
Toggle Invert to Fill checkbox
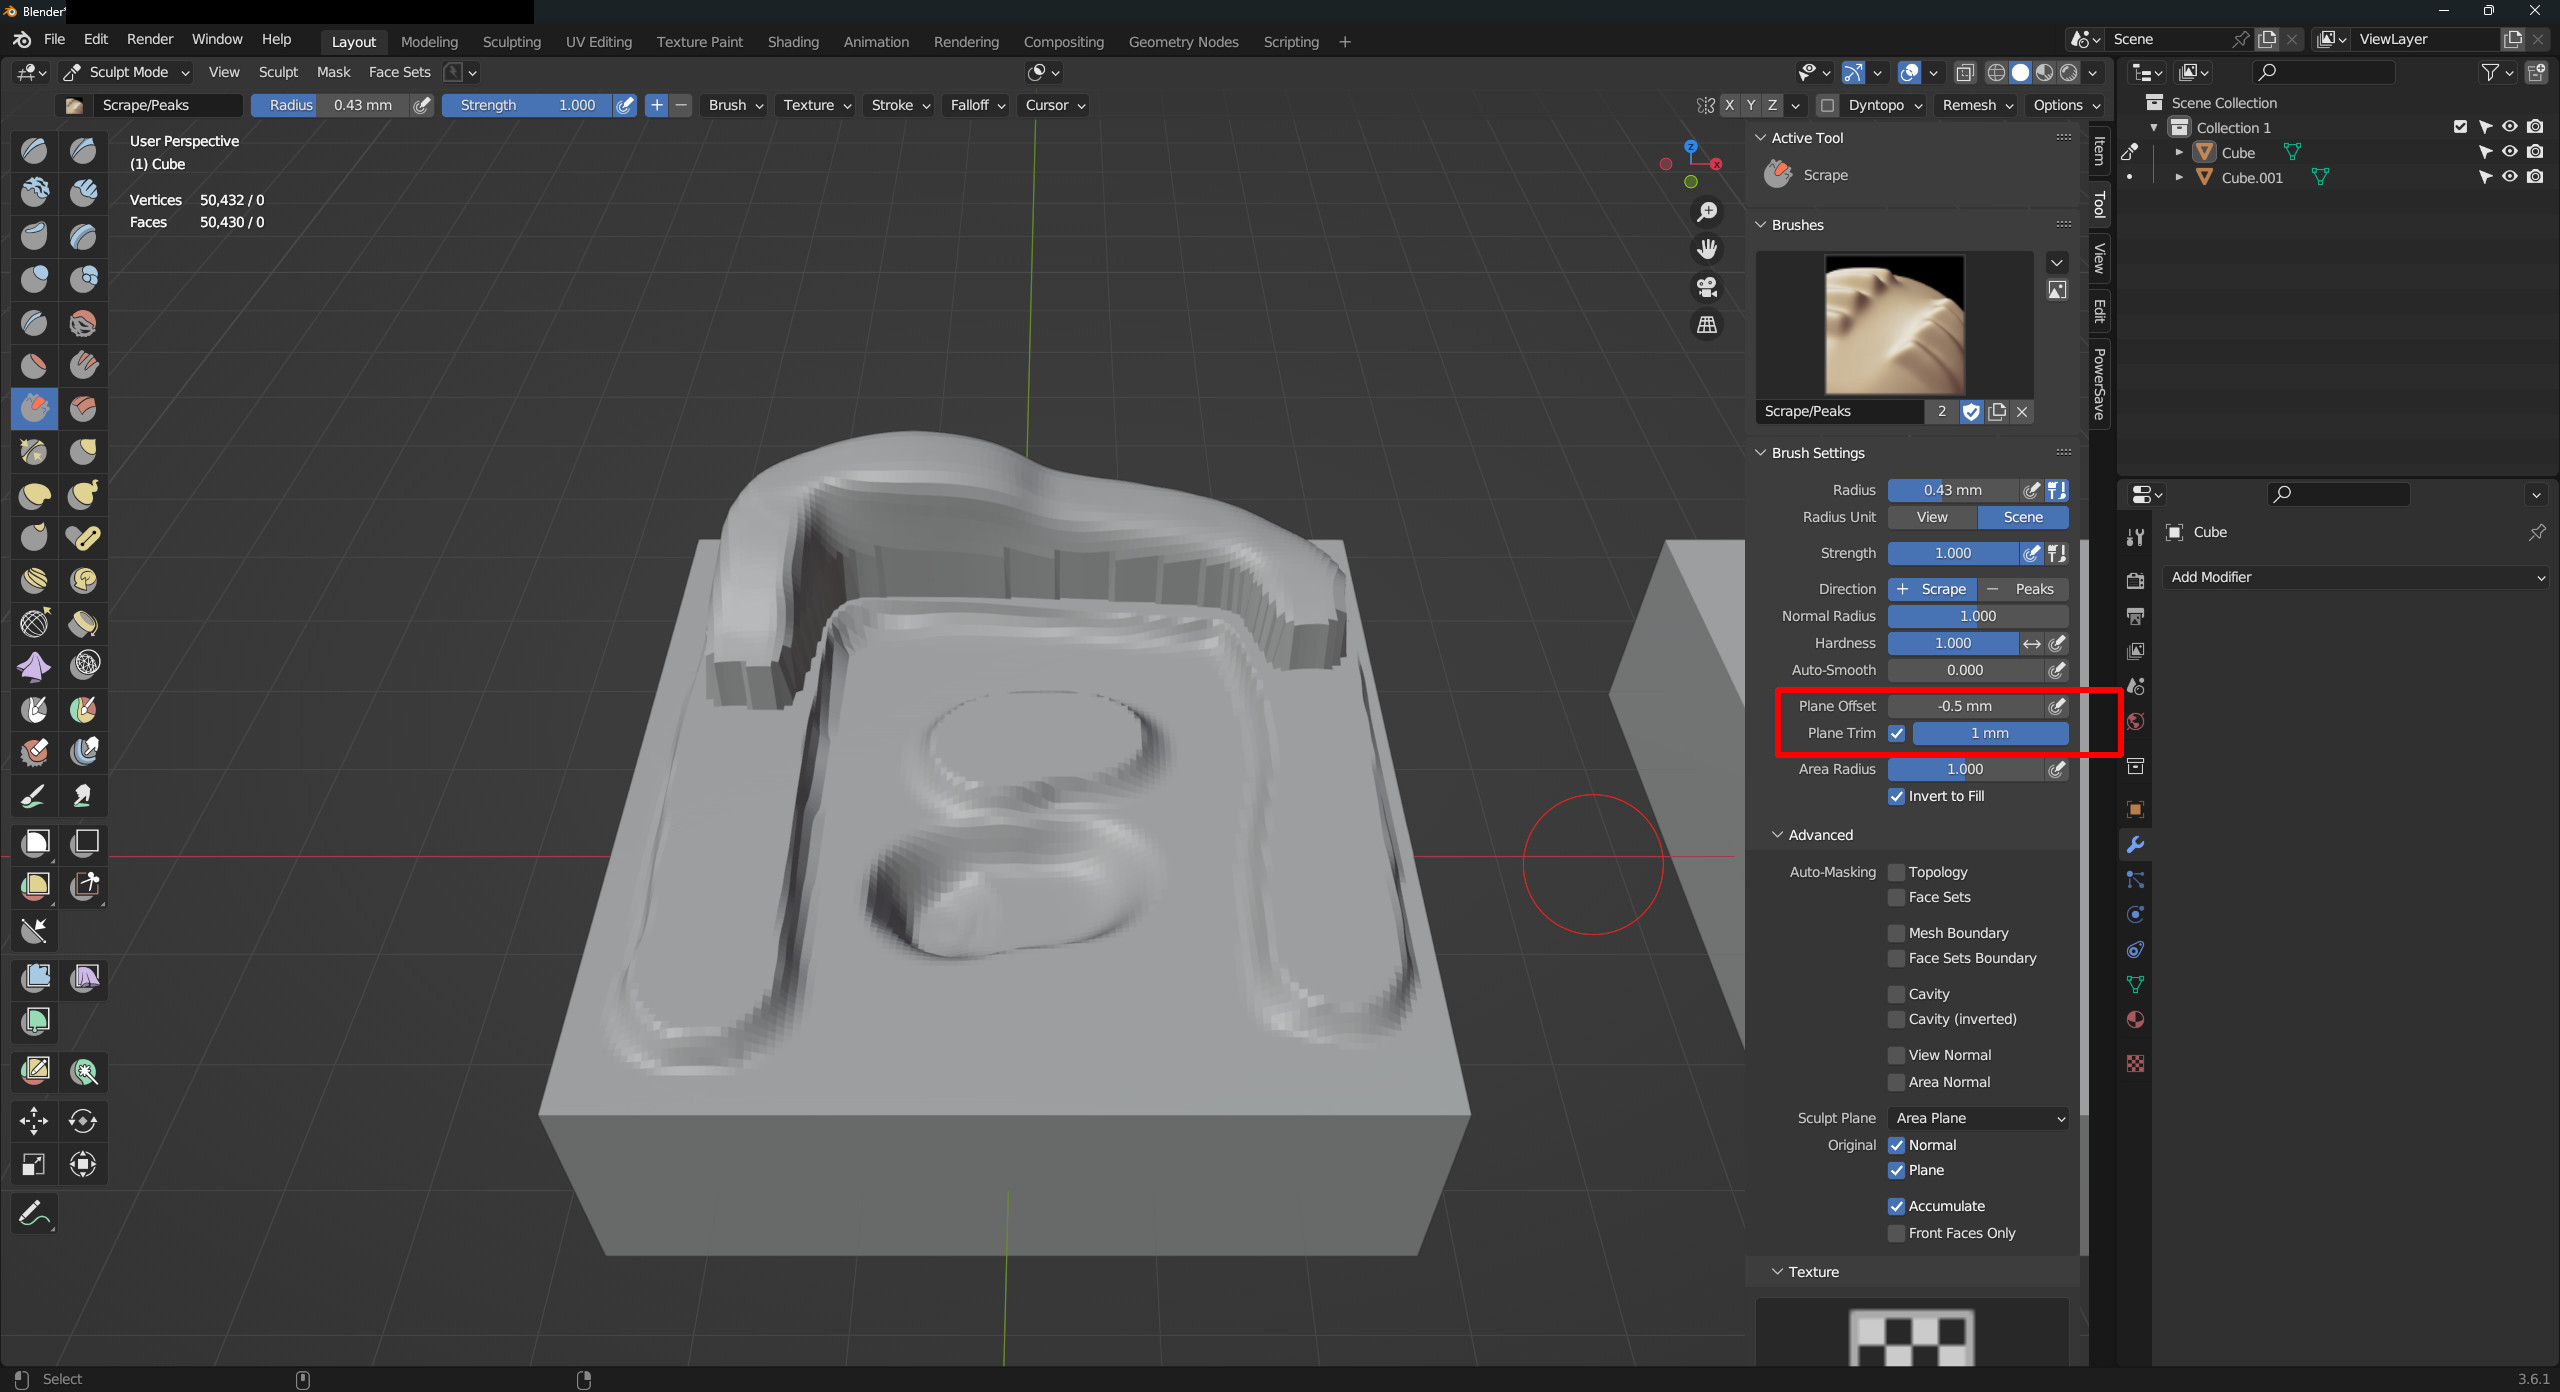(1896, 796)
